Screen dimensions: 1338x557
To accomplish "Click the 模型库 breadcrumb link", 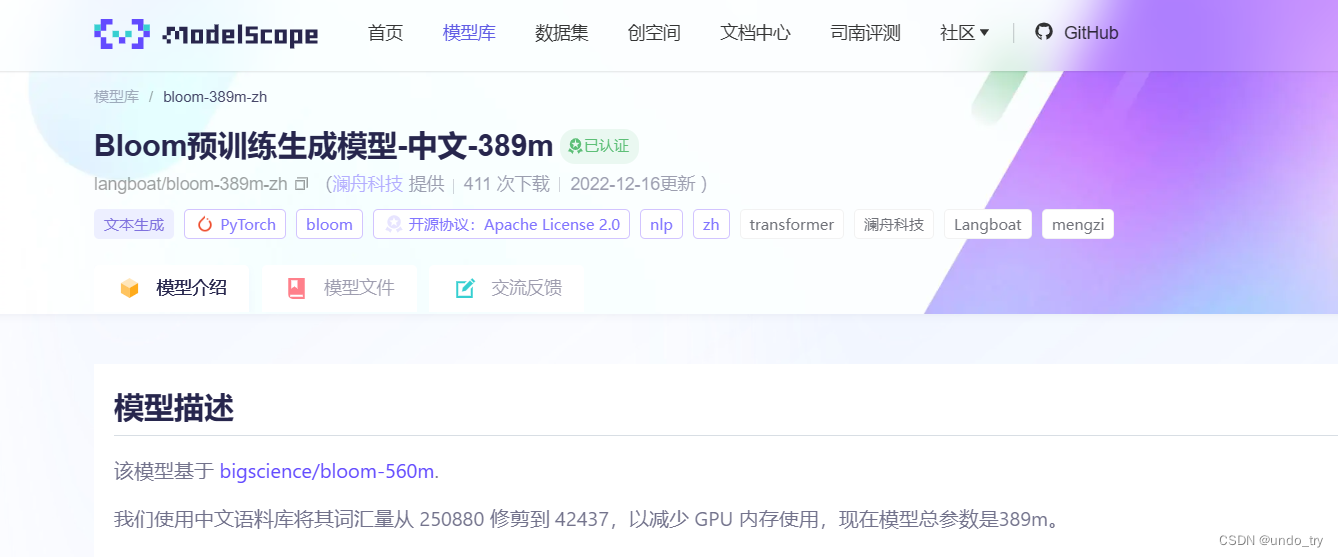I will coord(116,97).
